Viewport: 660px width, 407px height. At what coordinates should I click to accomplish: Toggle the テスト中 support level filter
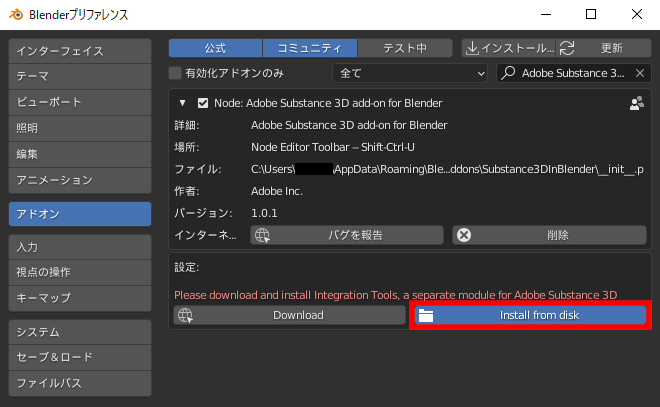(x=405, y=48)
